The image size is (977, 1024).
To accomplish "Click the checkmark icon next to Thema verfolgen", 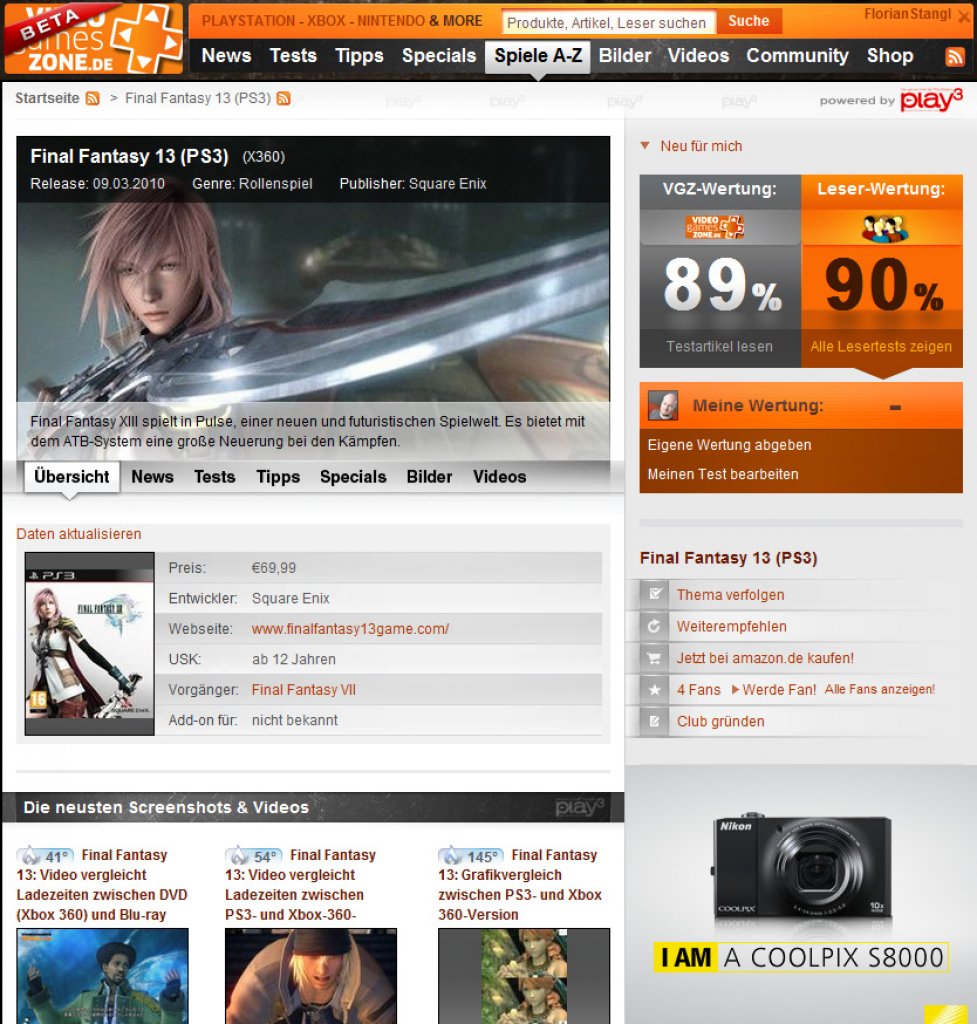I will click(654, 594).
